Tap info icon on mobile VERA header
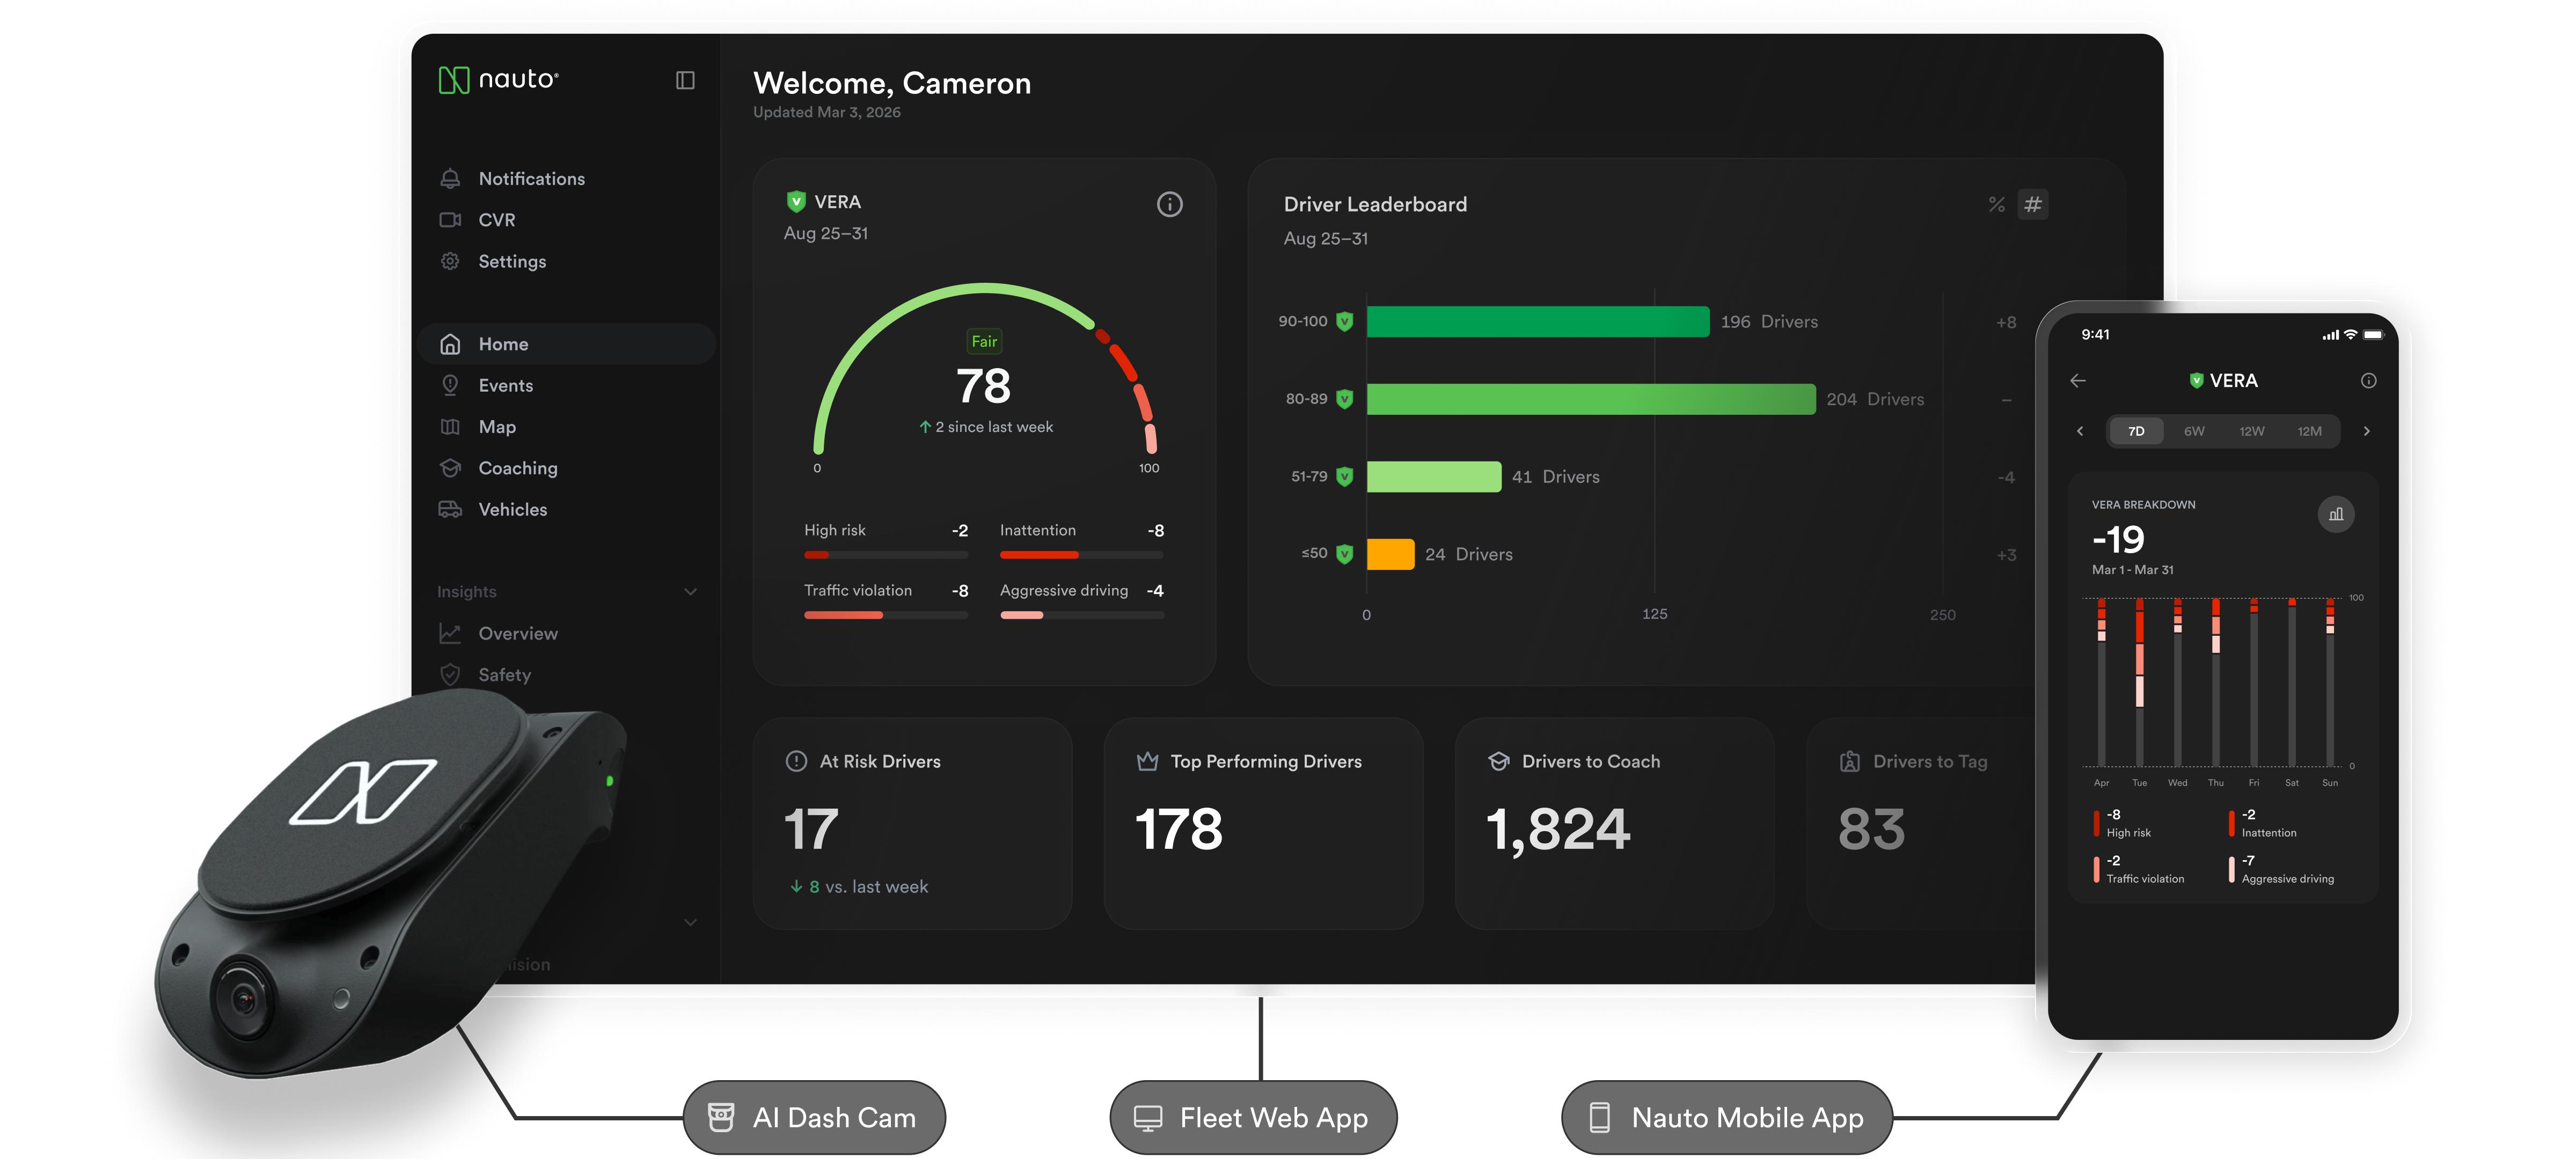 [x=2368, y=381]
